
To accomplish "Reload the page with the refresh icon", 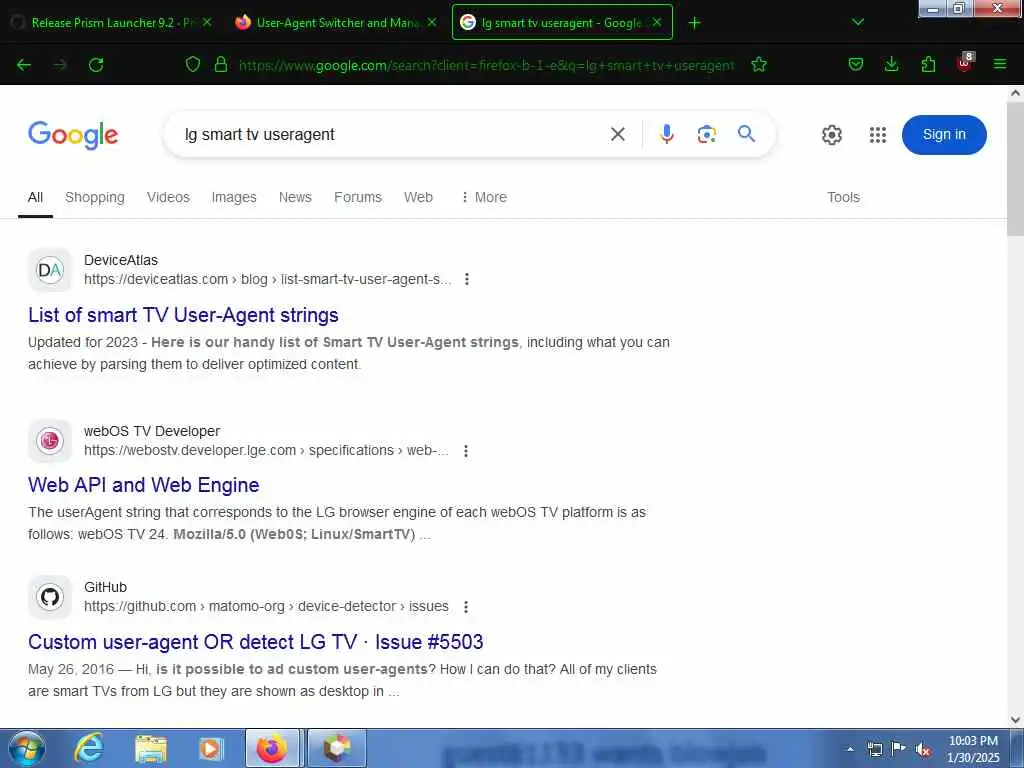I will [96, 65].
